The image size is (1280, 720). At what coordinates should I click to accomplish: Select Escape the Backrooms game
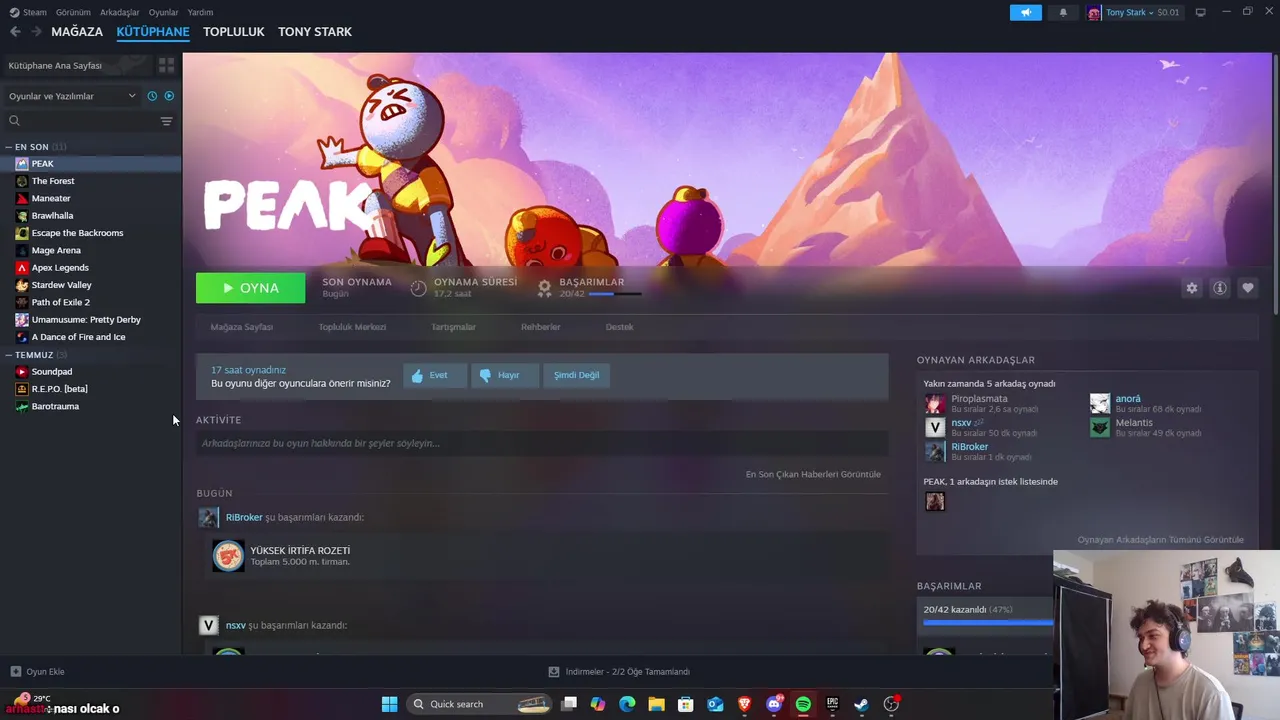pos(77,233)
